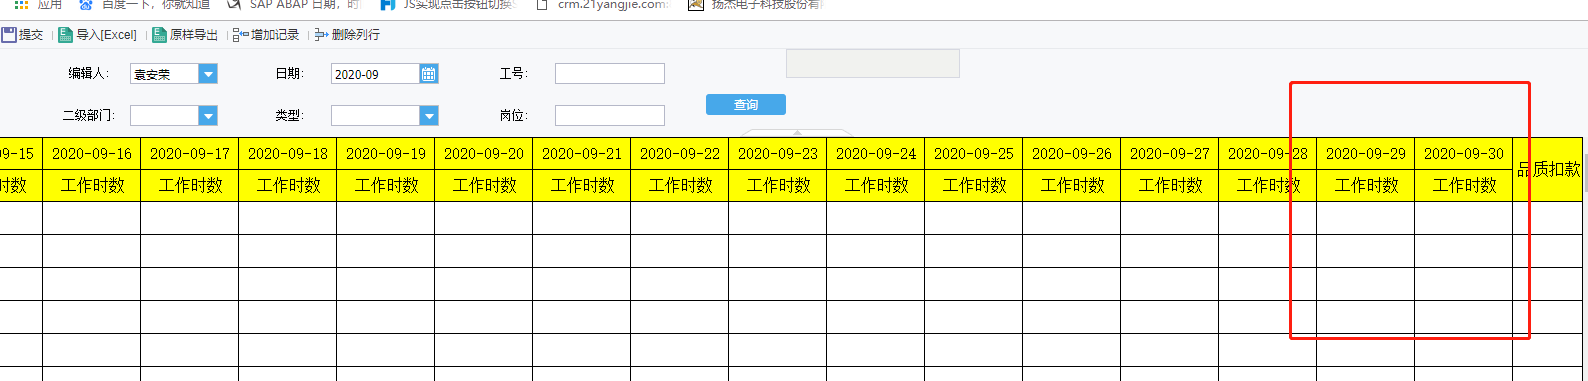The width and height of the screenshot is (1588, 381).
Task: Expand the 类型 dropdown arrow
Action: tap(429, 116)
